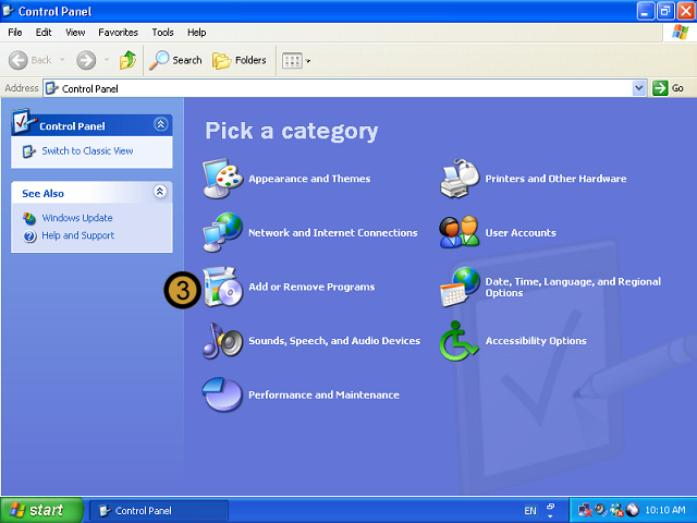The width and height of the screenshot is (697, 523).
Task: Click the 10:10 AM clock in system tray
Action: (665, 510)
